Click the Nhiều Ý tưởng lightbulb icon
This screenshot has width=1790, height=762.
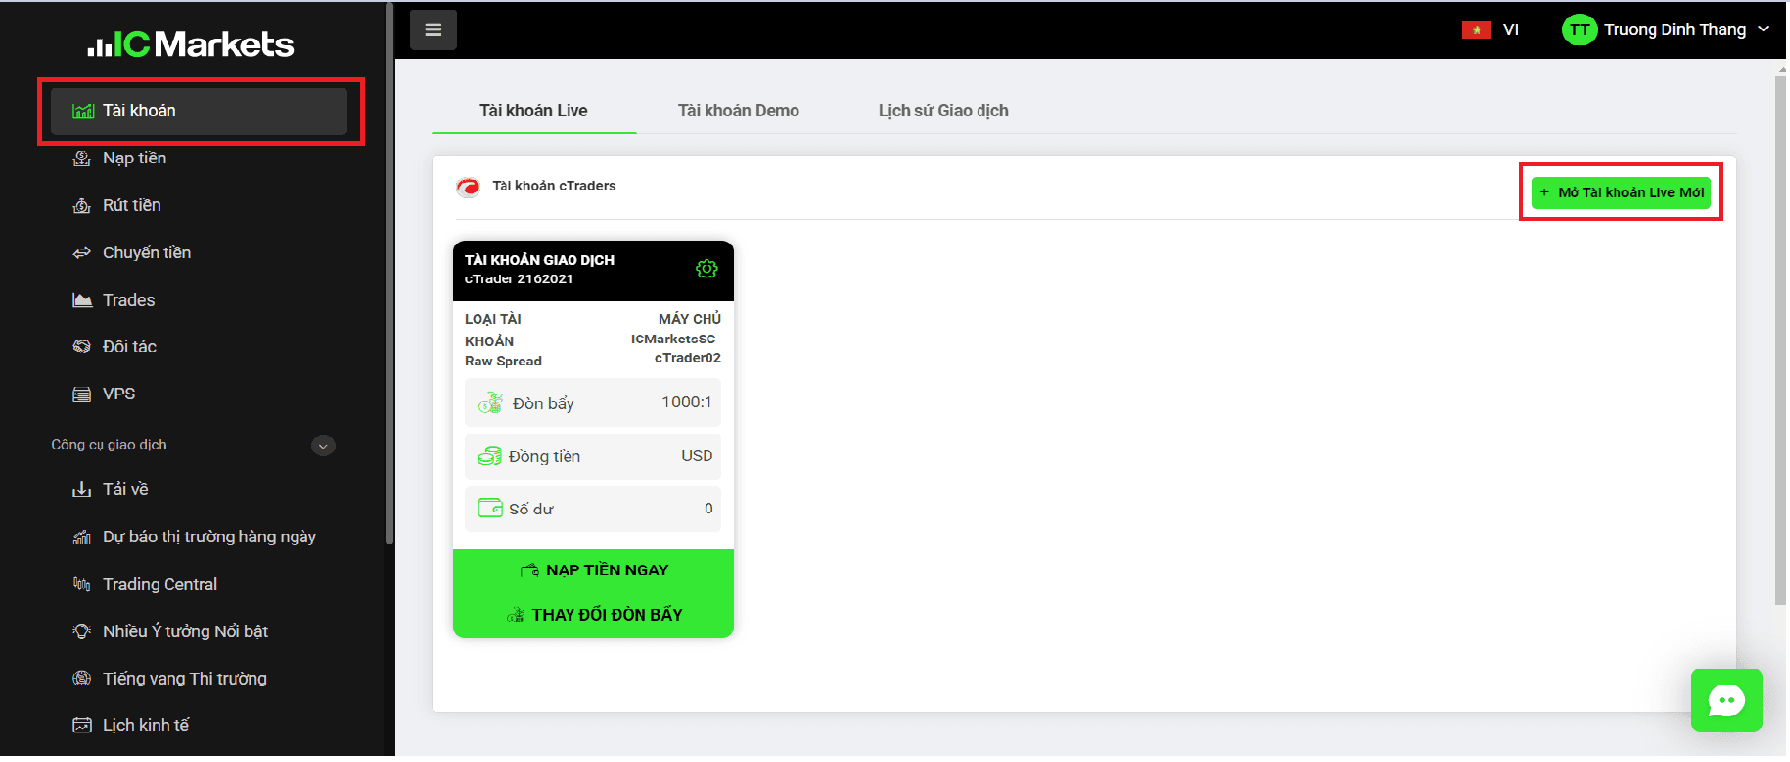tap(82, 631)
